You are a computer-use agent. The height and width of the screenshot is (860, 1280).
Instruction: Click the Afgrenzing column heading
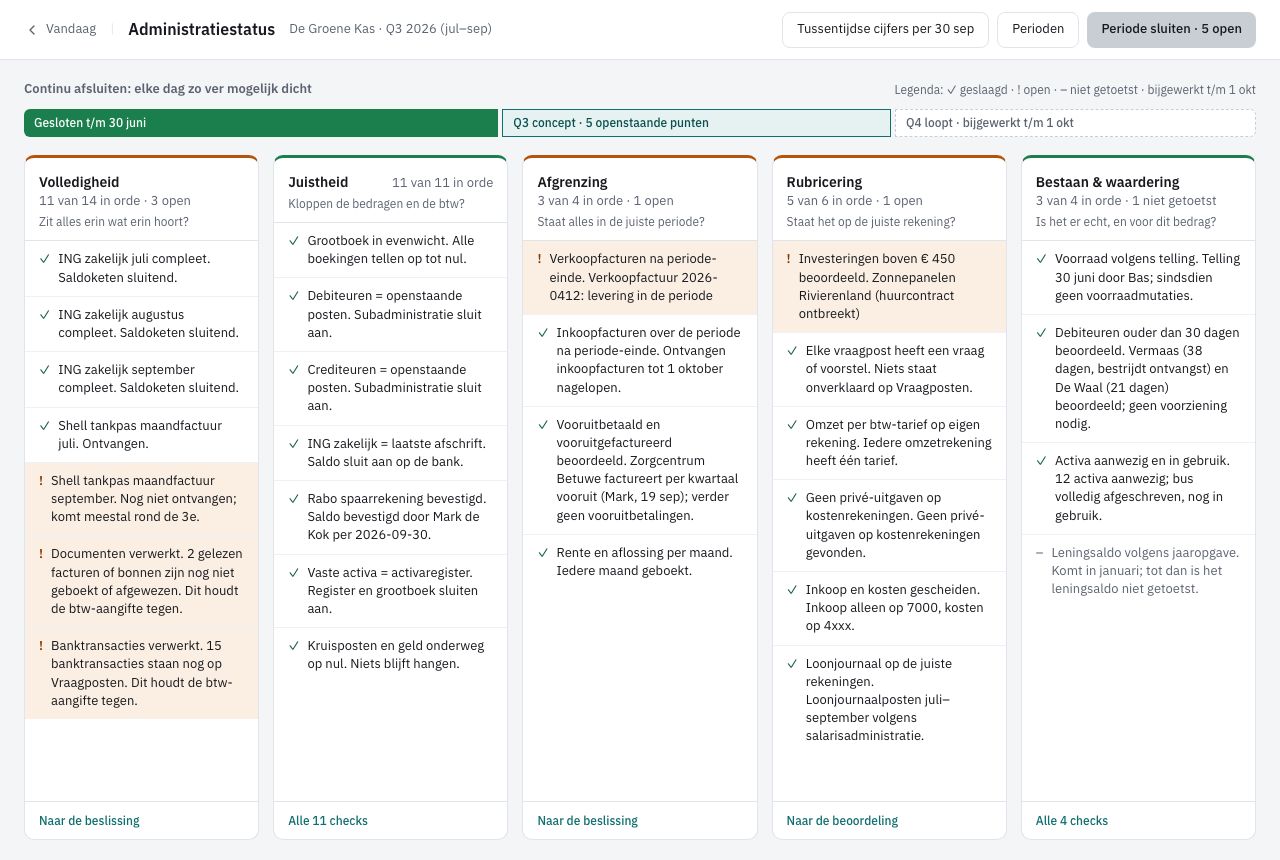pyautogui.click(x=572, y=182)
